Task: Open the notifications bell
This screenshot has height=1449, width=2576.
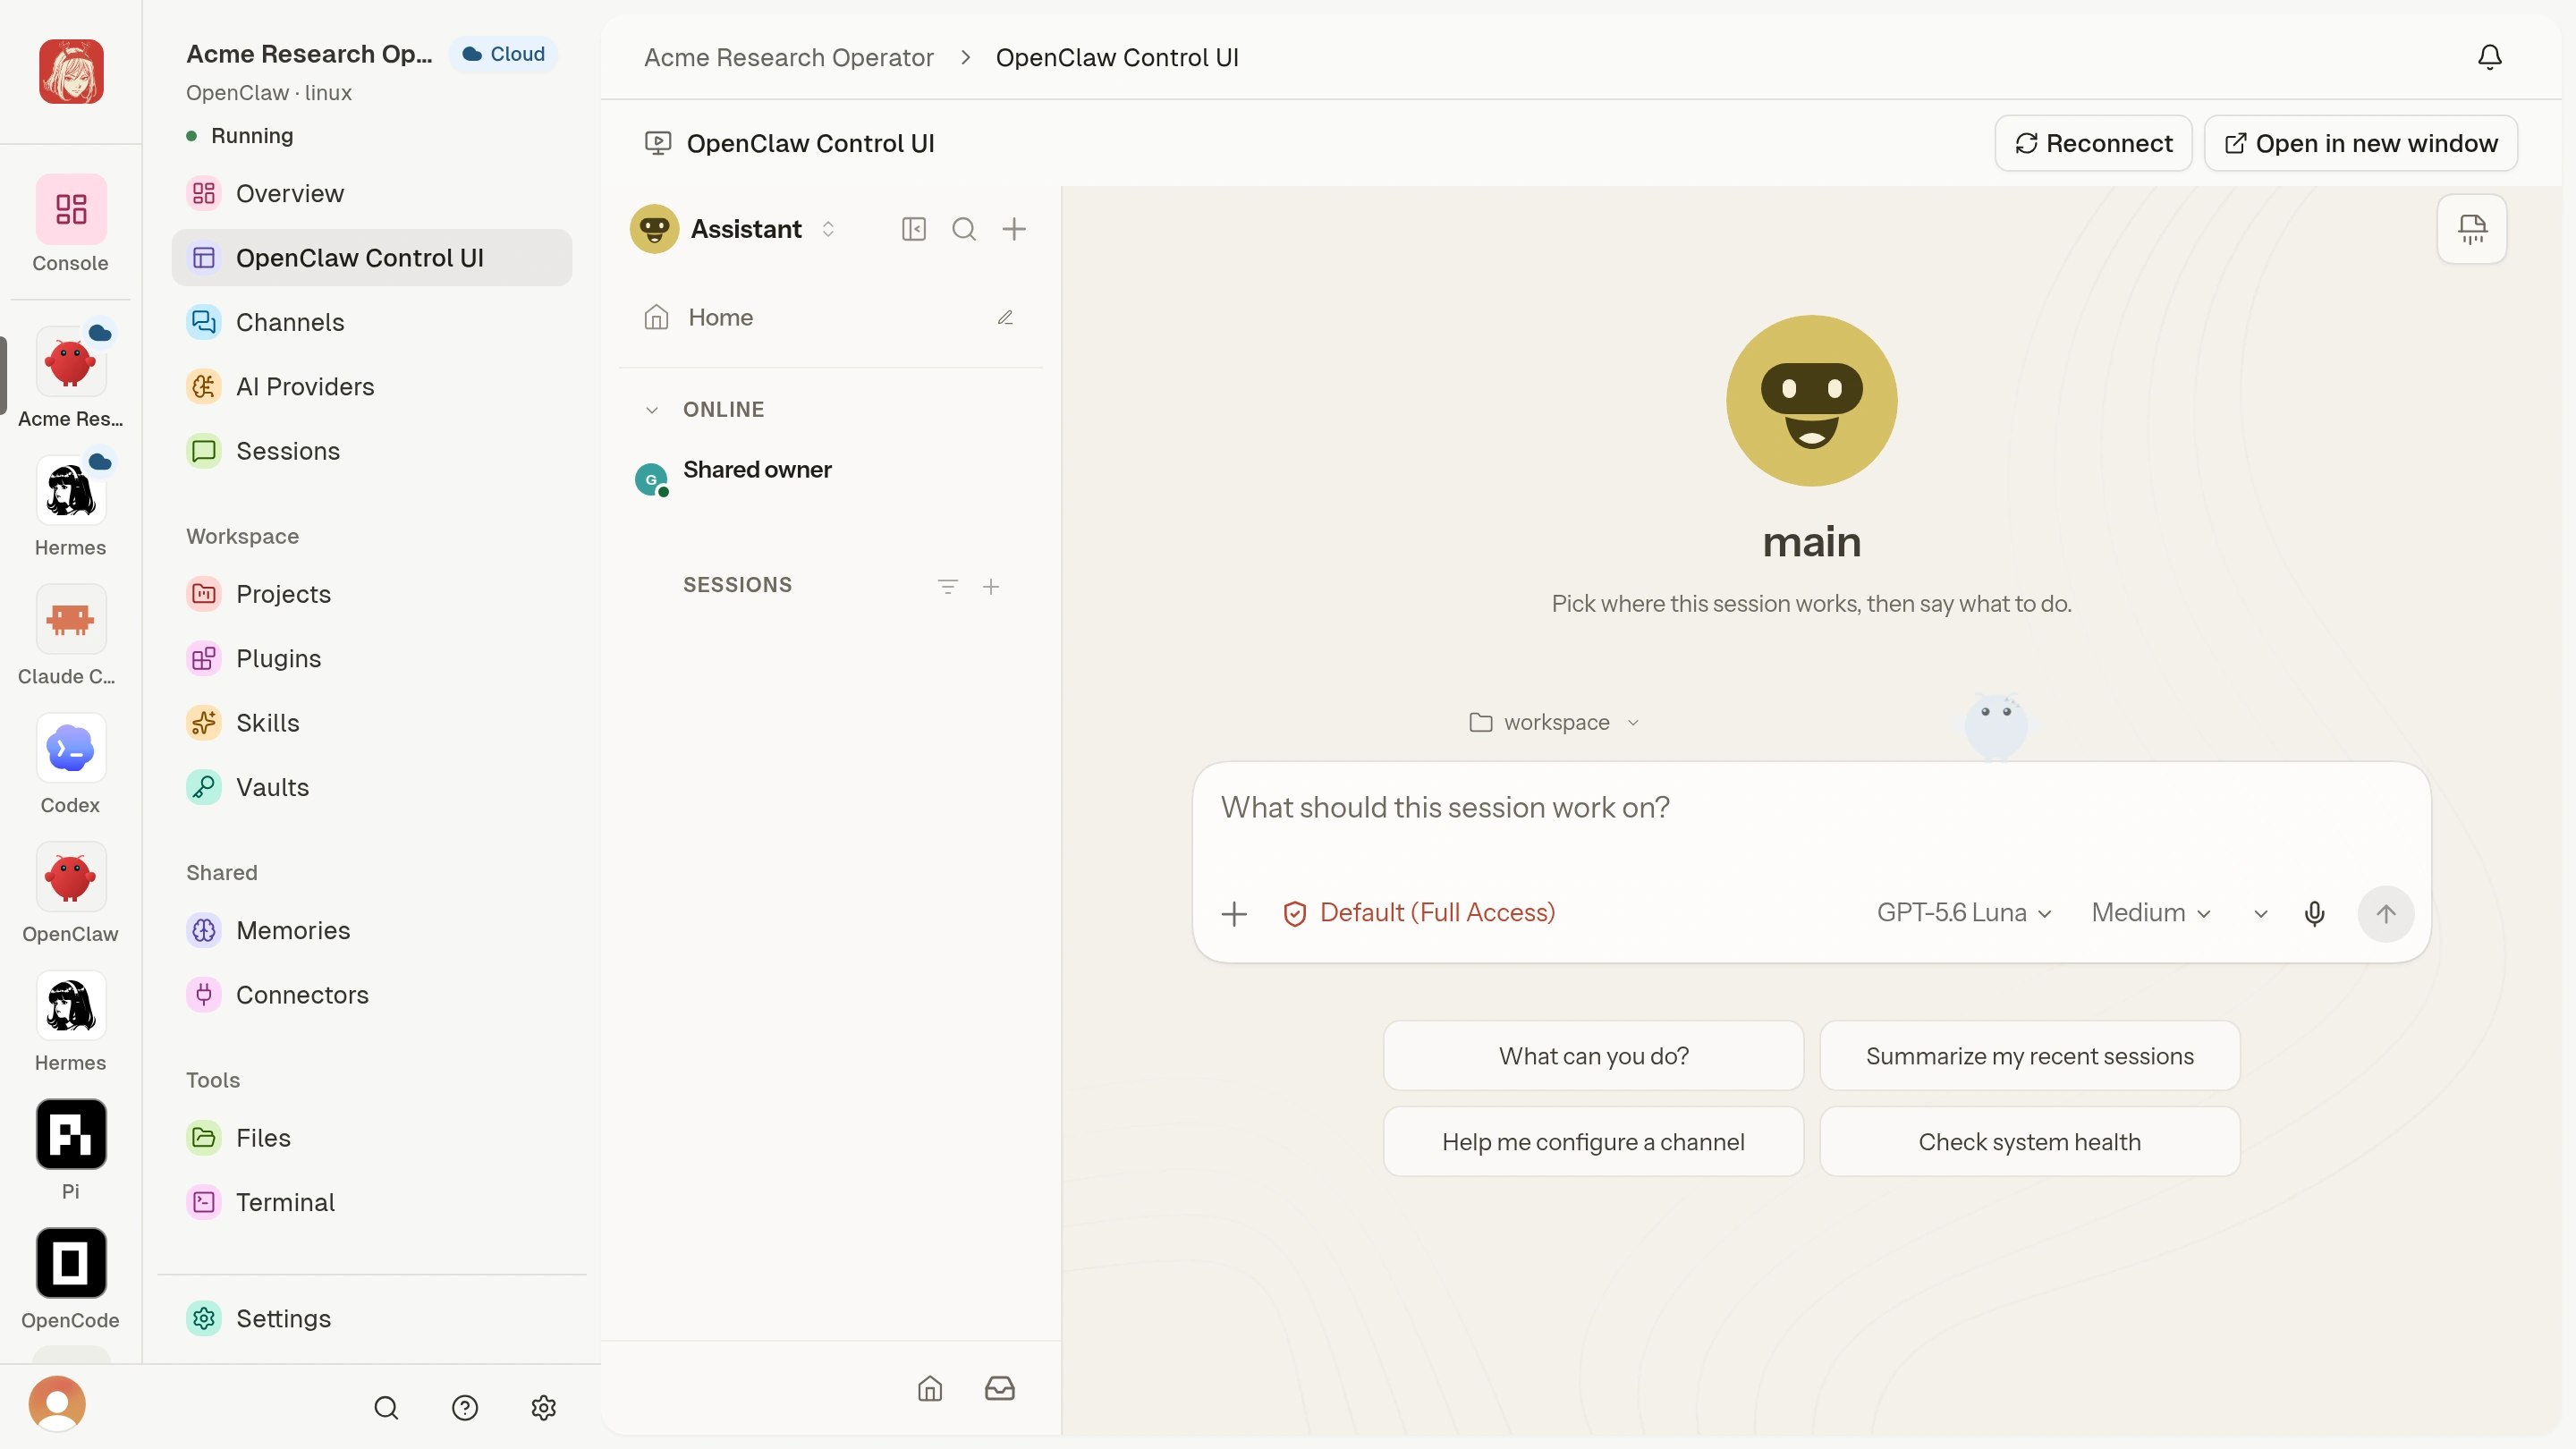Action: pyautogui.click(x=2489, y=57)
